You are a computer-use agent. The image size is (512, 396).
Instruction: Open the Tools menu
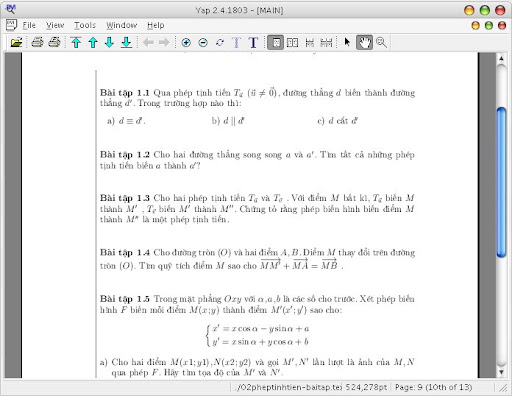[85, 25]
